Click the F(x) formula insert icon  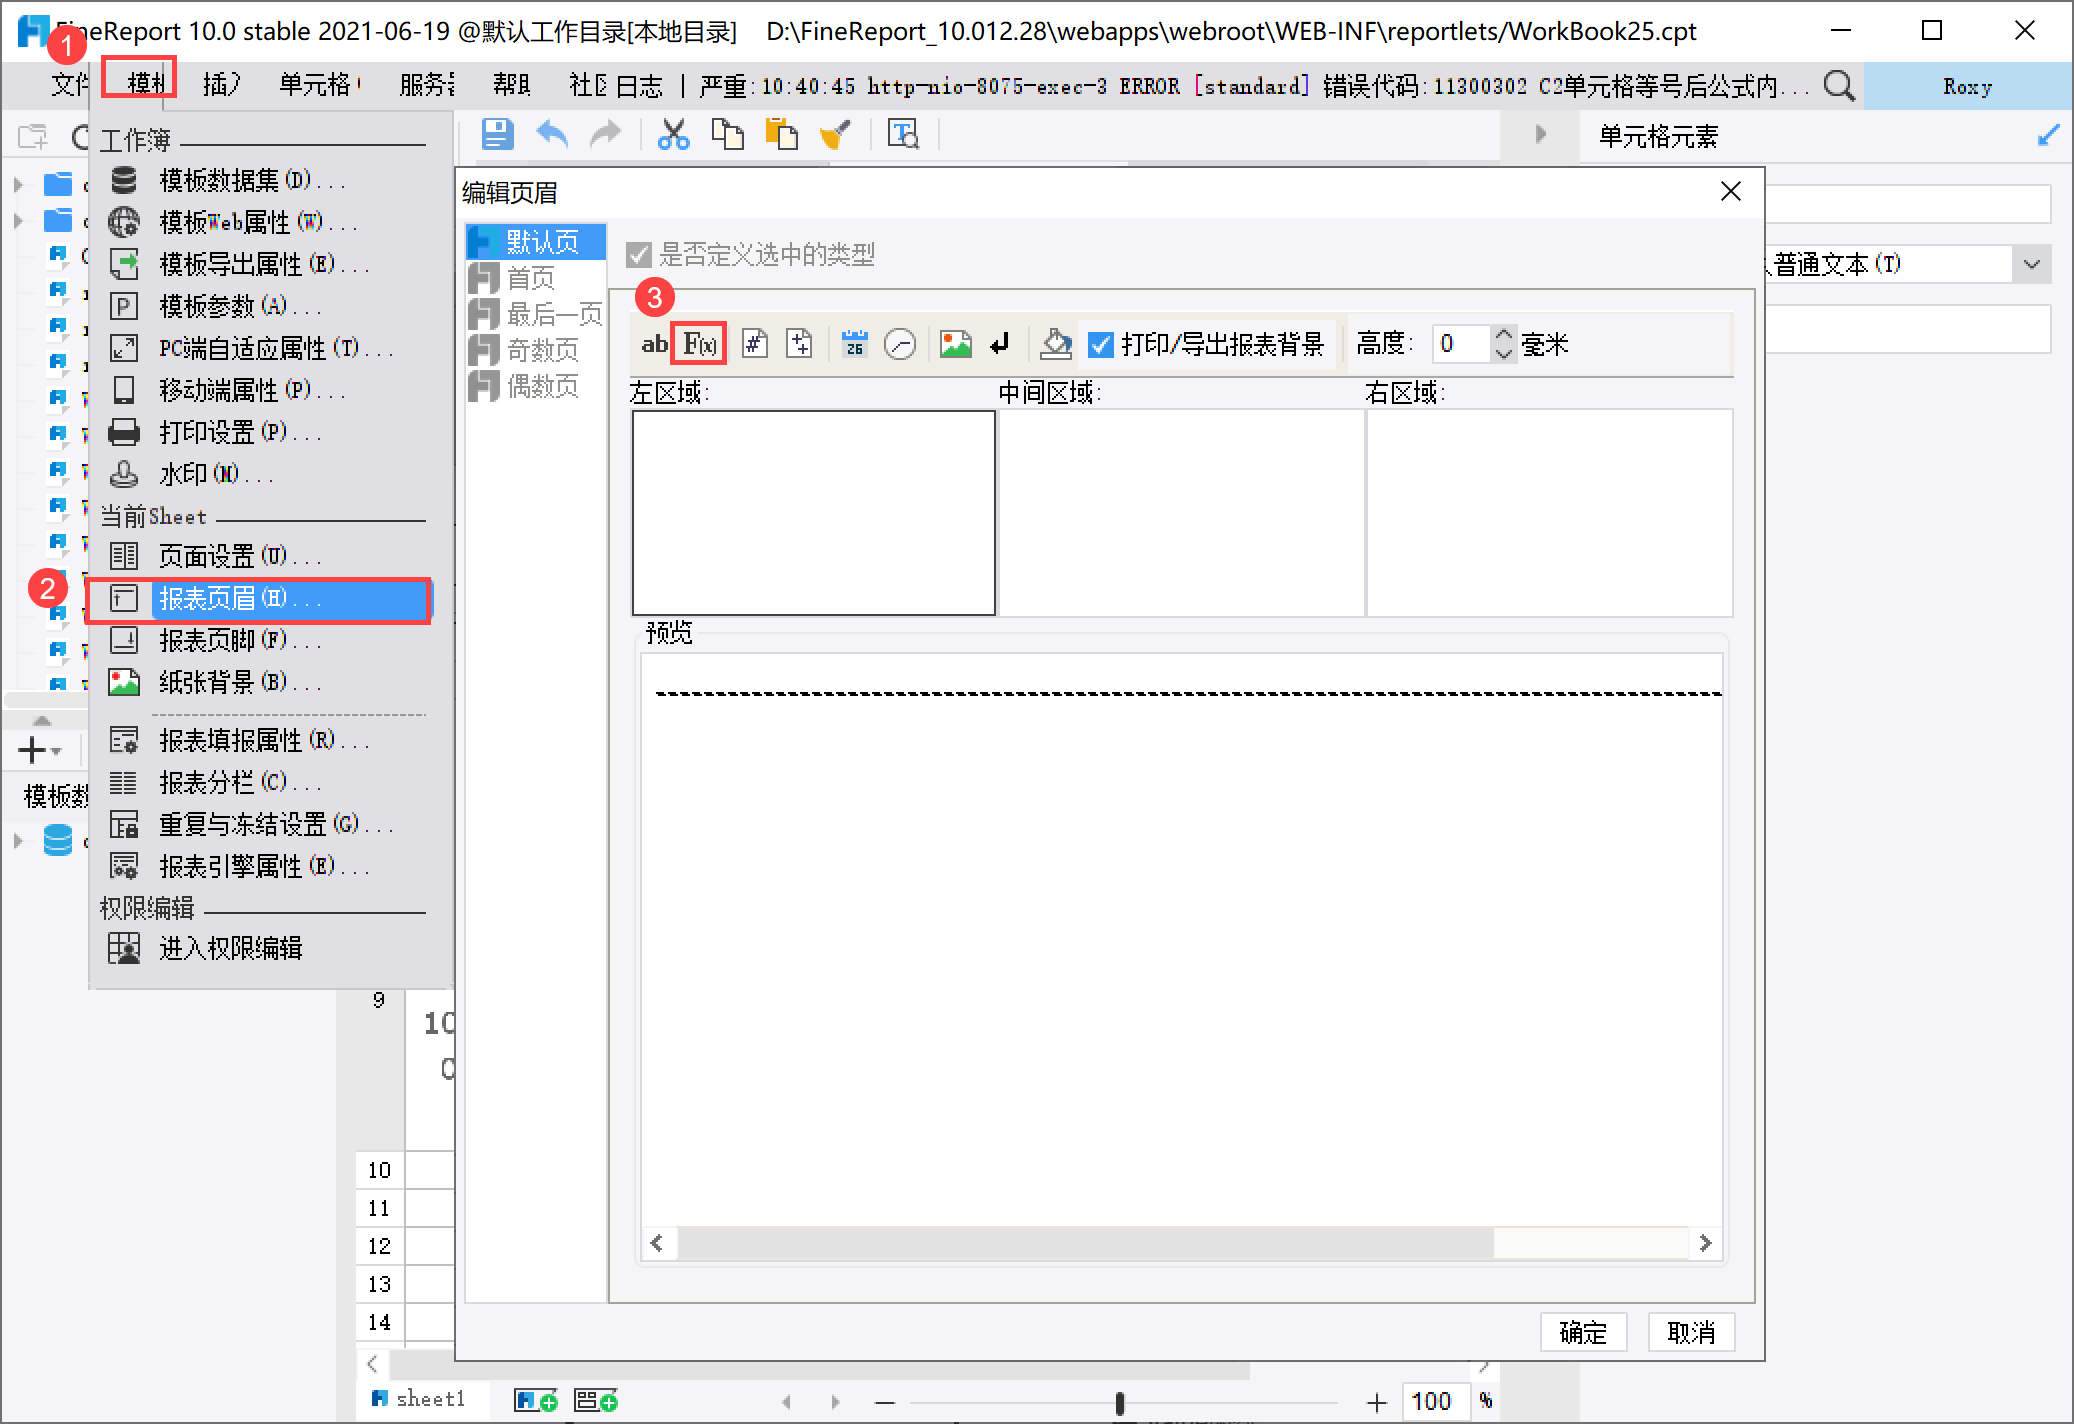tap(699, 345)
